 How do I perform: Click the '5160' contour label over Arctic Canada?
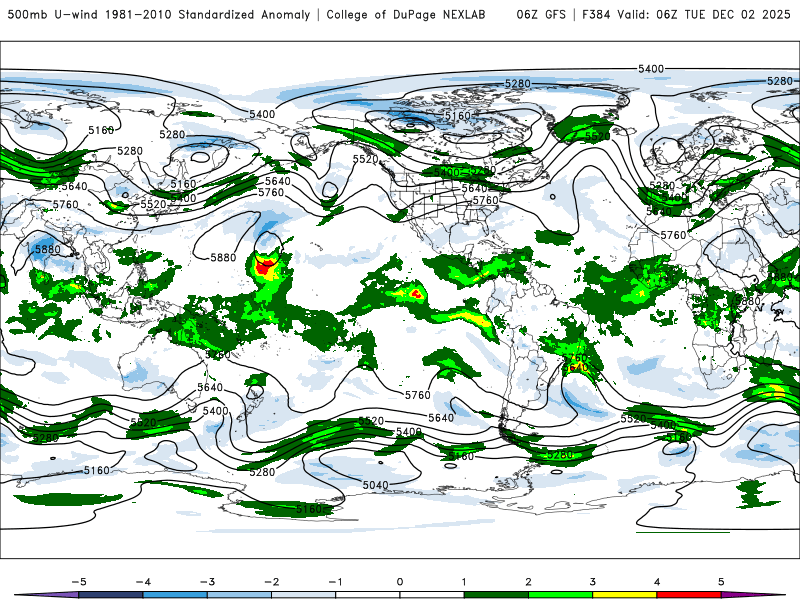(457, 116)
